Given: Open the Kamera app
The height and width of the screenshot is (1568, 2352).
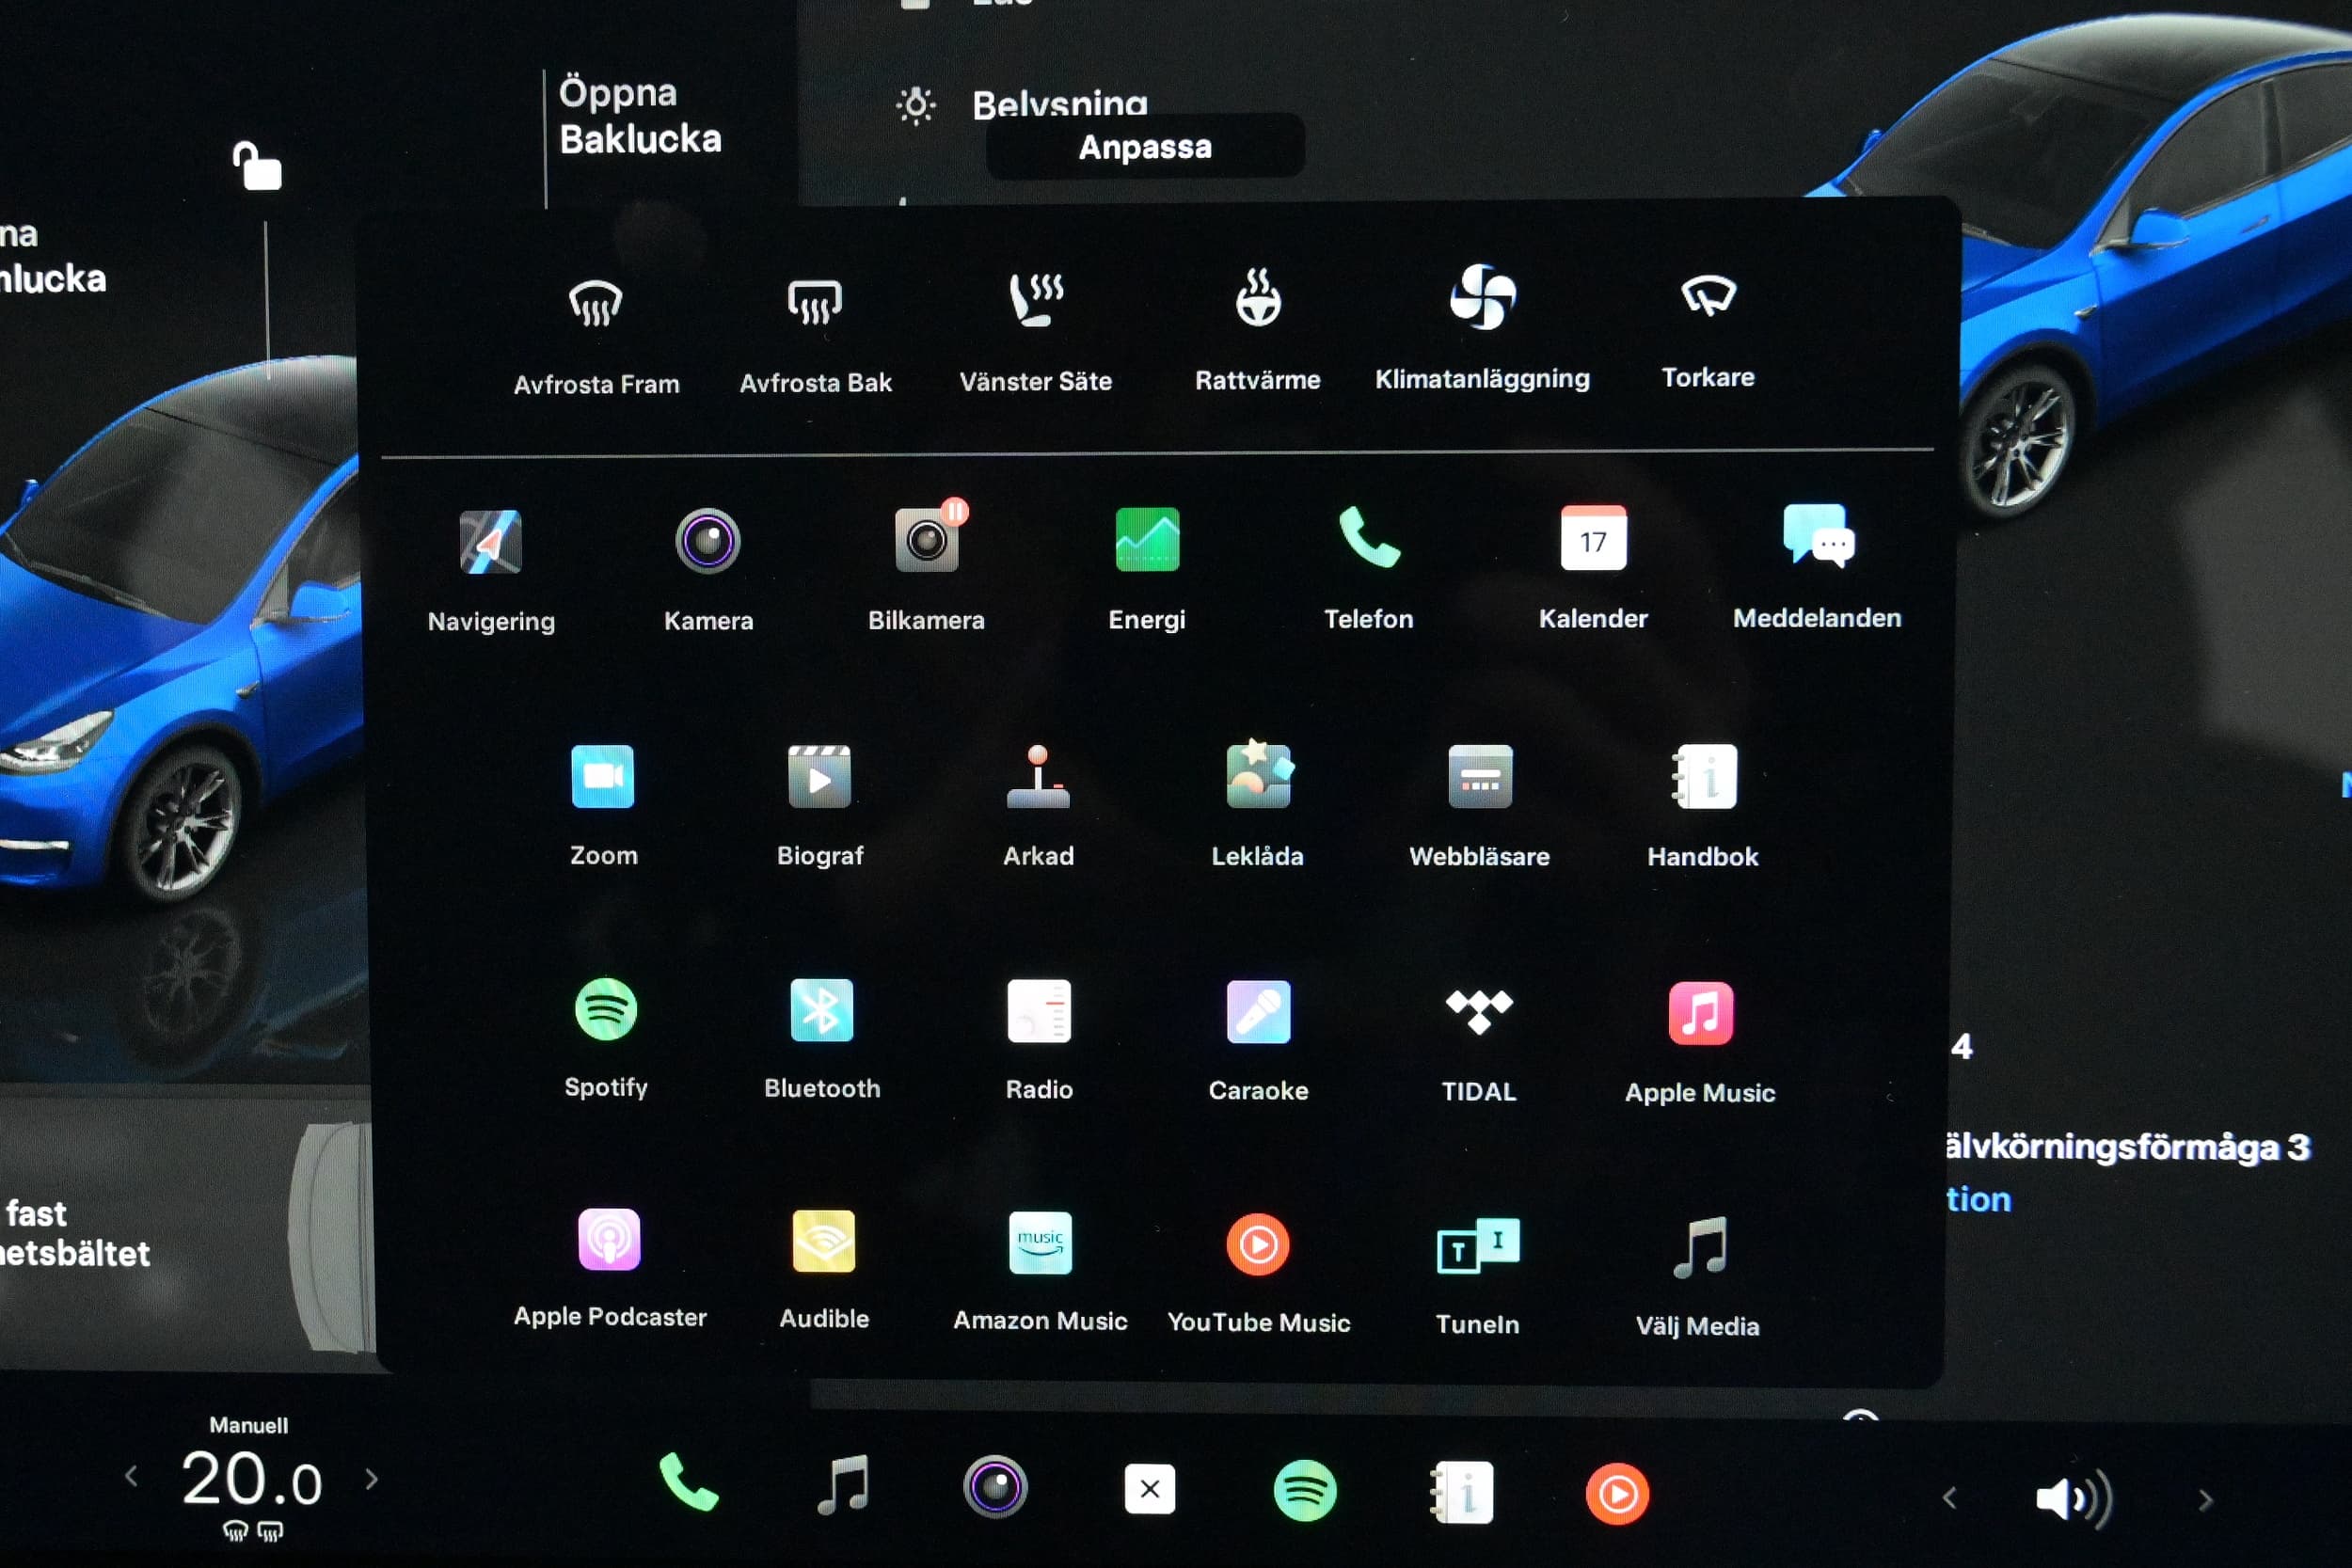Looking at the screenshot, I should coord(708,570).
